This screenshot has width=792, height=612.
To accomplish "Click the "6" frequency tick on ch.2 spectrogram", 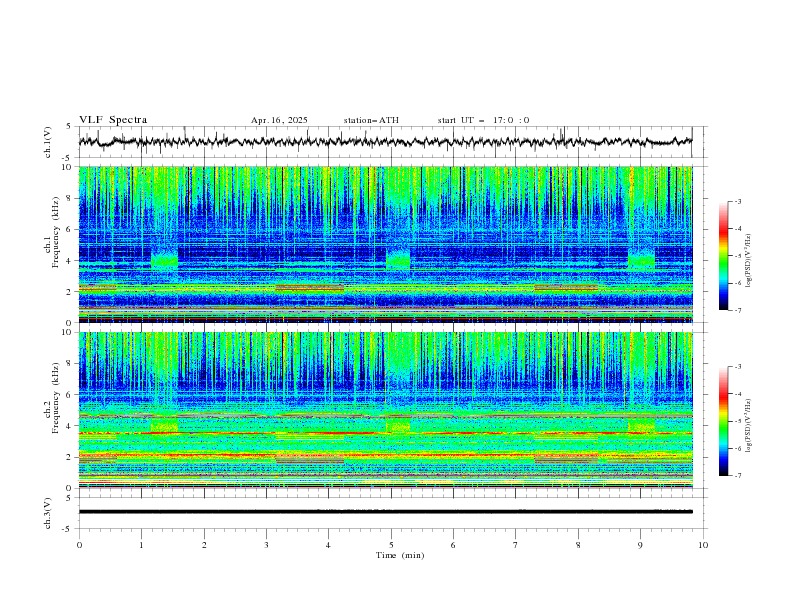I will (x=69, y=395).
